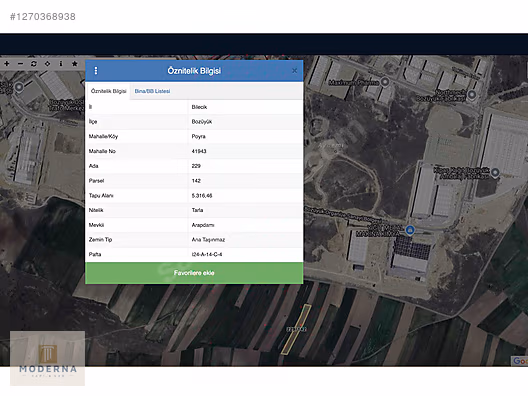Click the 5.316,46 Tapu Alanı value

pyautogui.click(x=202, y=196)
